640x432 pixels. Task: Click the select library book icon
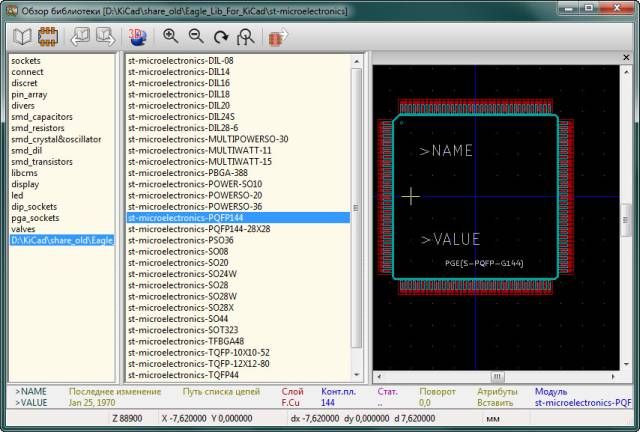(22, 37)
